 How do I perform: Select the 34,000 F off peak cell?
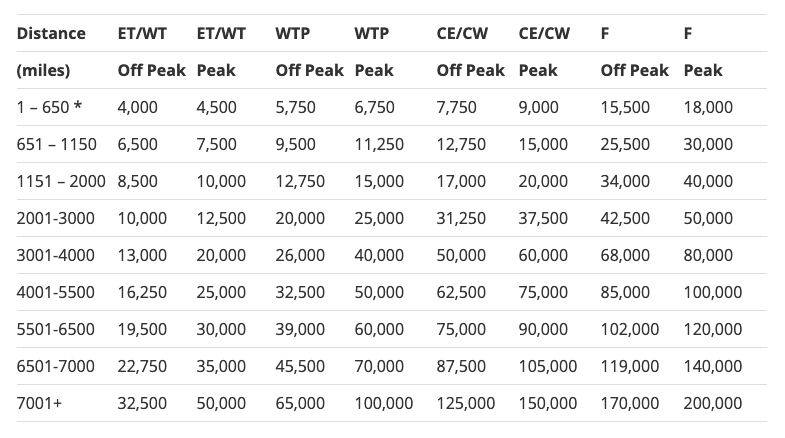click(x=625, y=181)
